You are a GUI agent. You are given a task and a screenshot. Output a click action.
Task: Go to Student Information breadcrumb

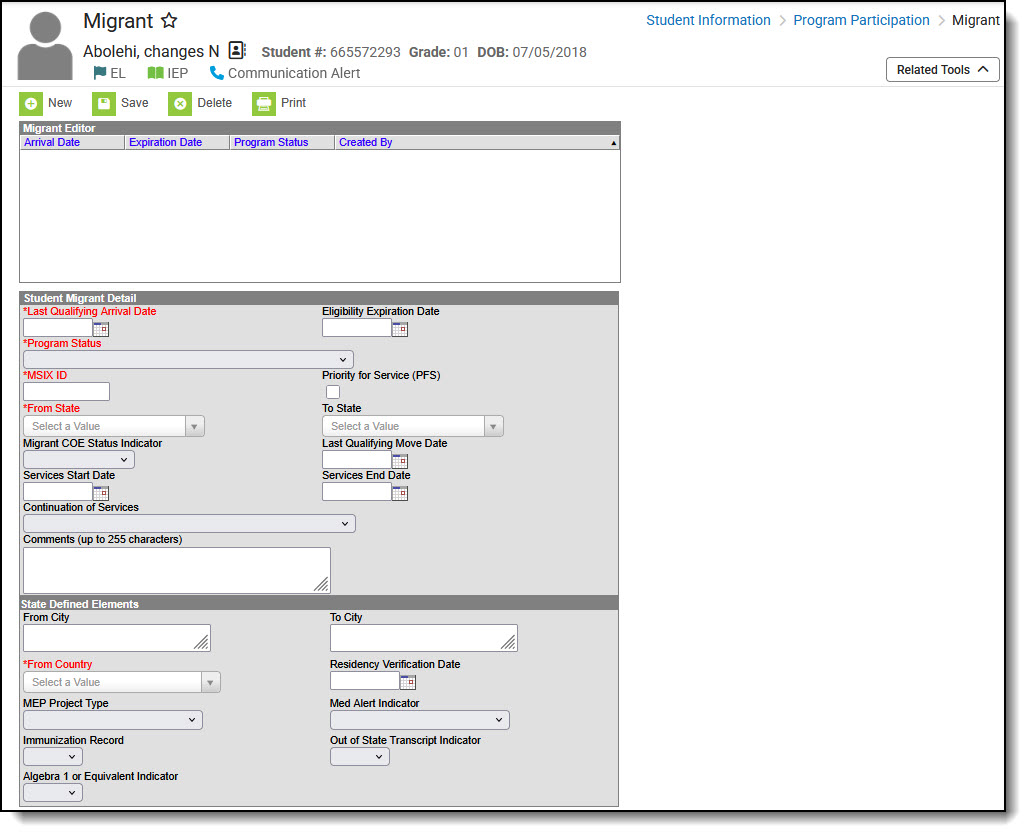tap(708, 20)
